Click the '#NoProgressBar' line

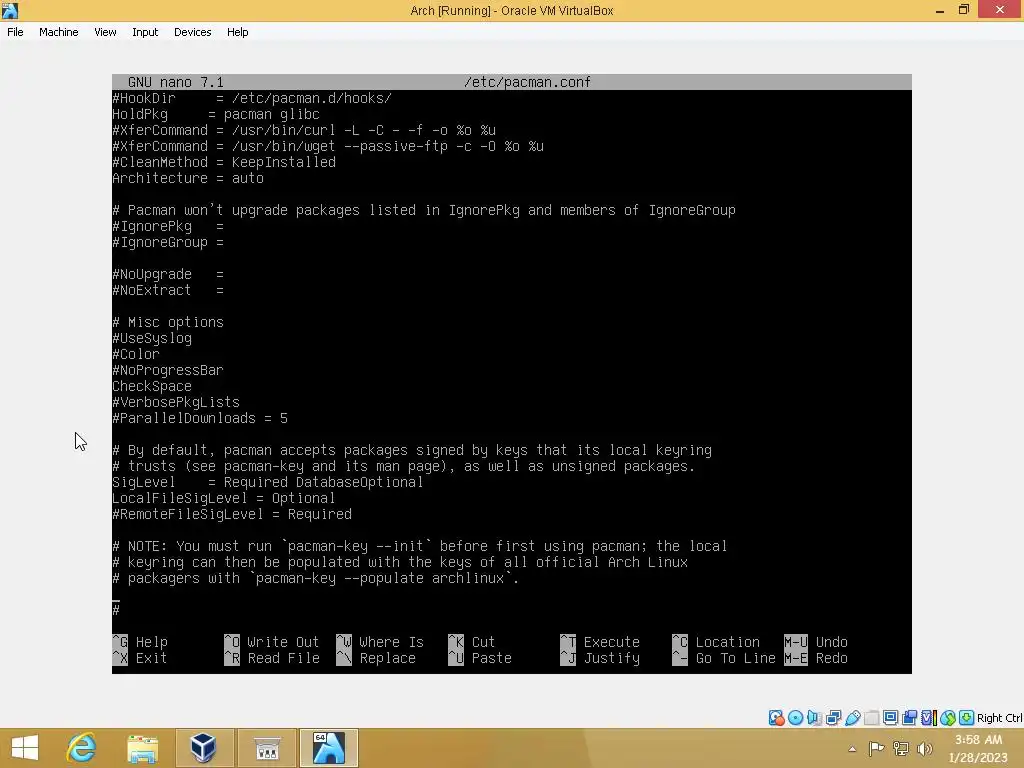click(168, 370)
